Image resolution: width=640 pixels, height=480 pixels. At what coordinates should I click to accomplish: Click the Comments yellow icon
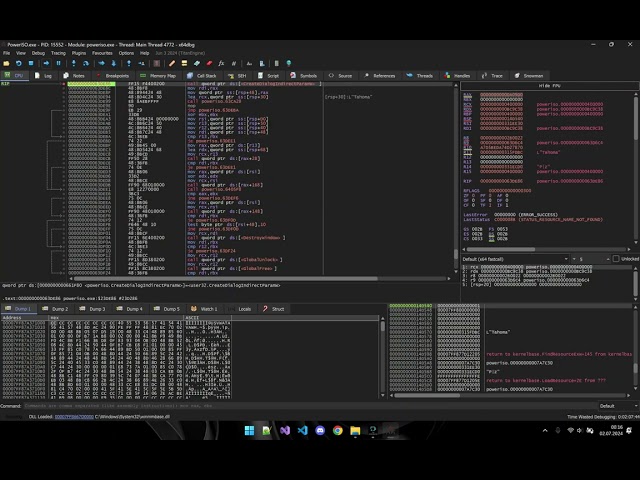pos(184,63)
